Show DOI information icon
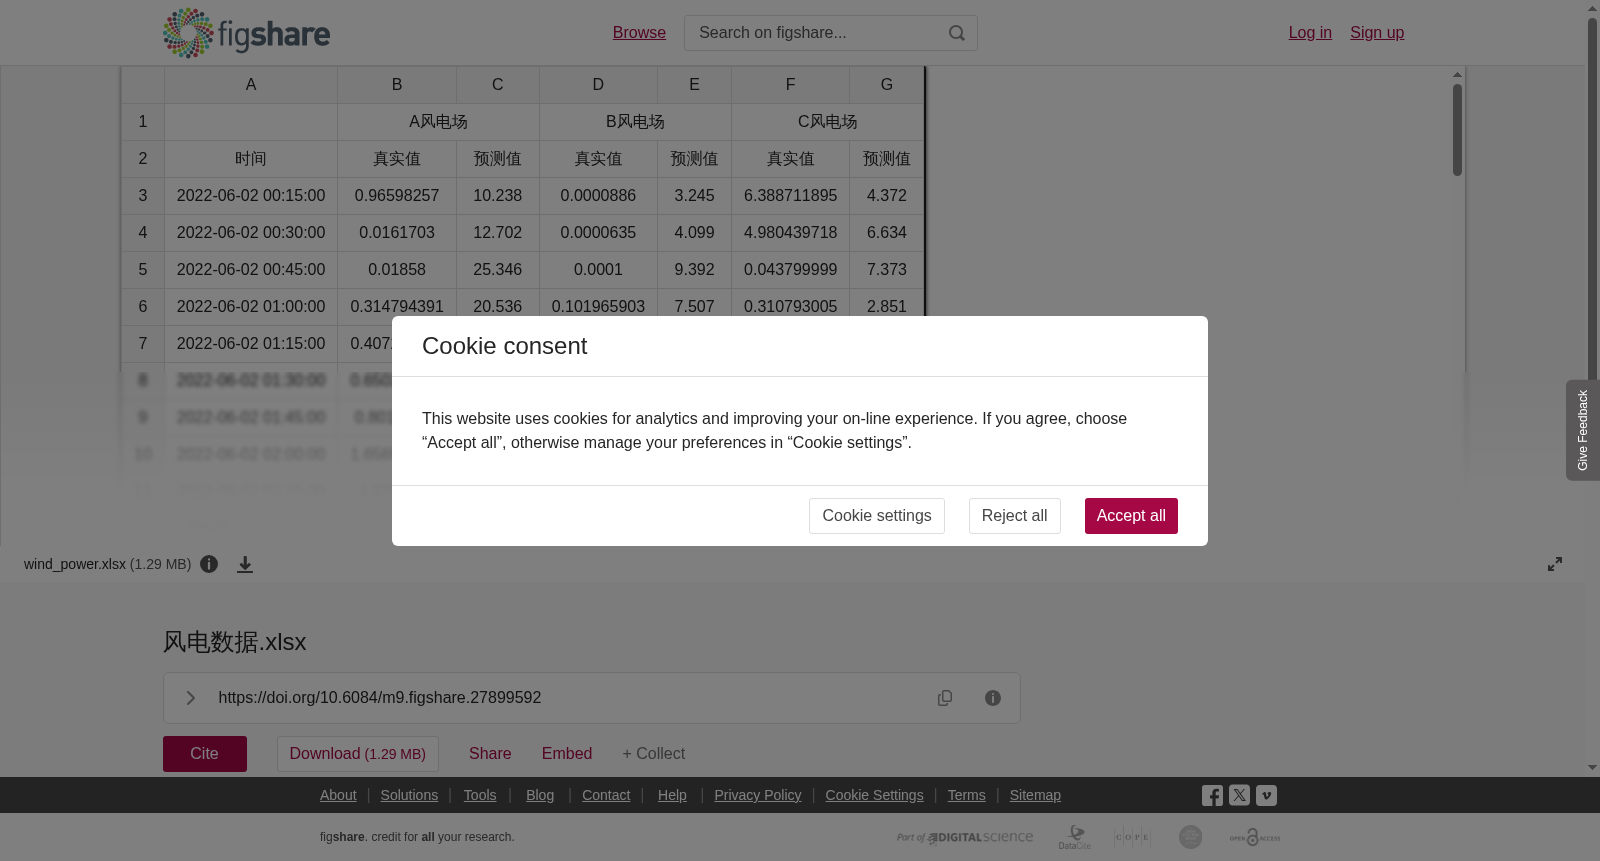The width and height of the screenshot is (1600, 861). pos(993,698)
